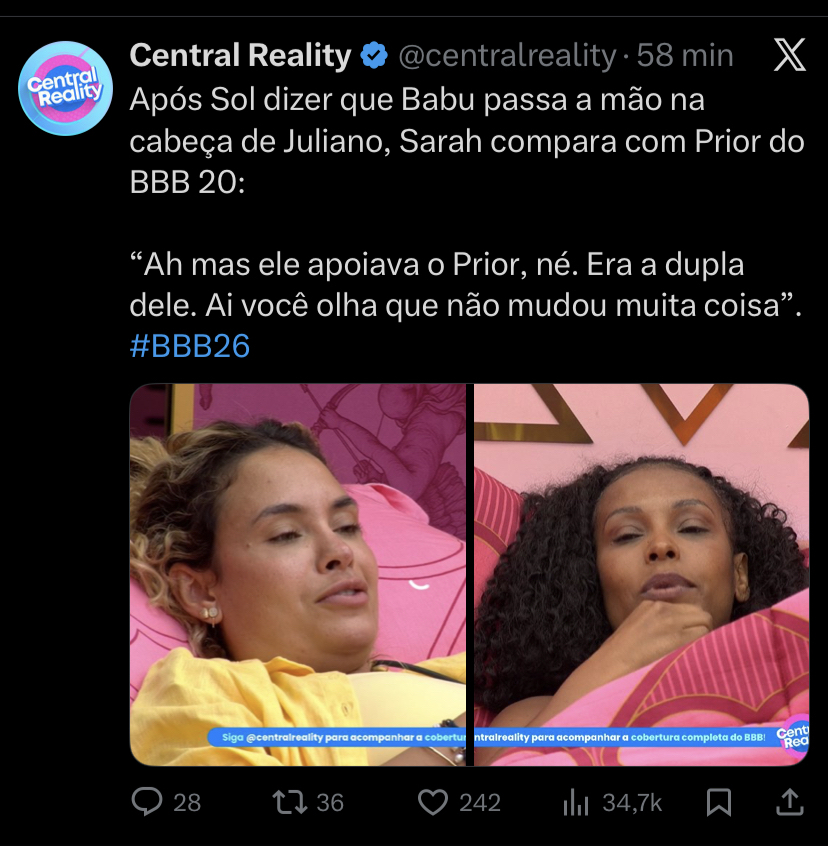Open right photo of curly-haired woman
828x846 pixels.
pyautogui.click(x=641, y=575)
